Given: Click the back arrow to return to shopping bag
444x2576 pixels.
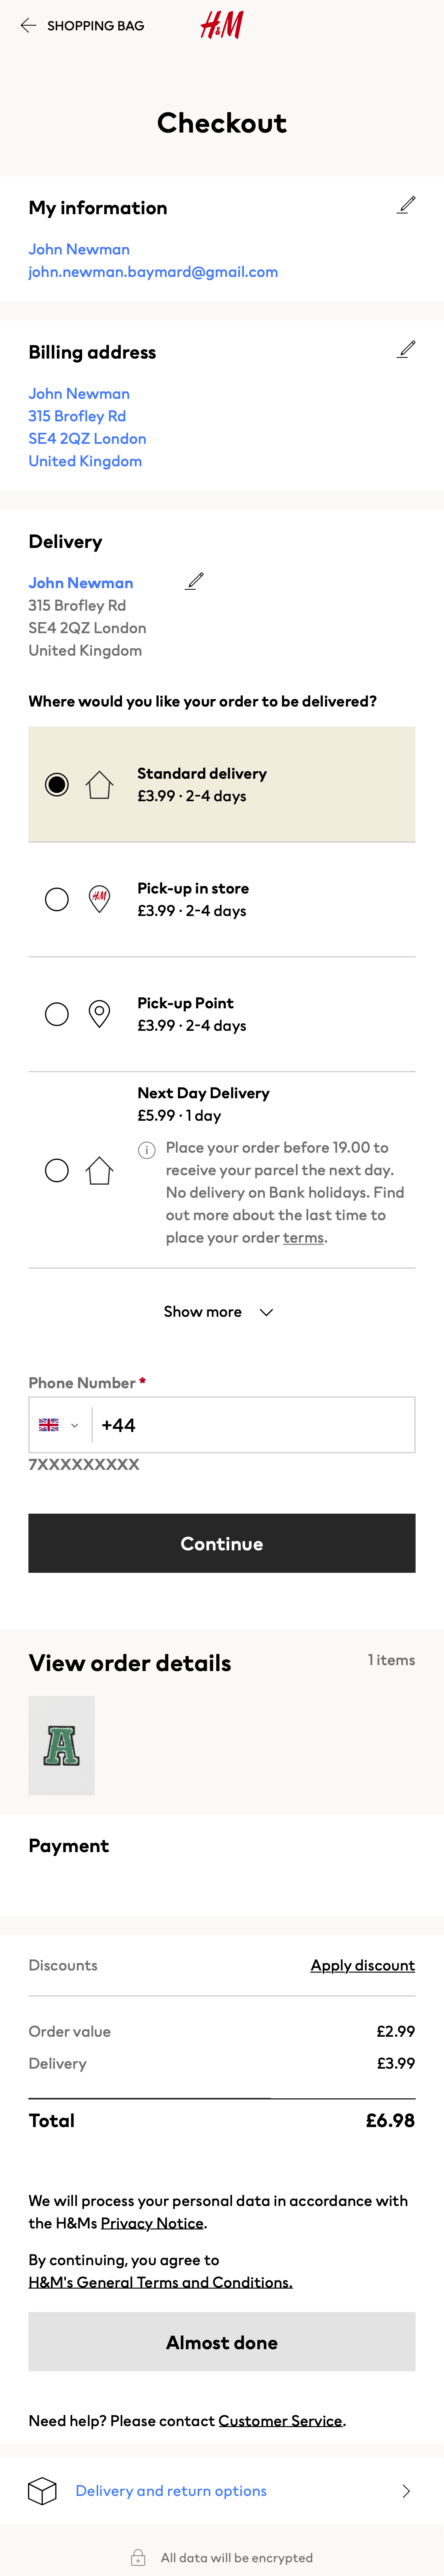Looking at the screenshot, I should tap(26, 25).
